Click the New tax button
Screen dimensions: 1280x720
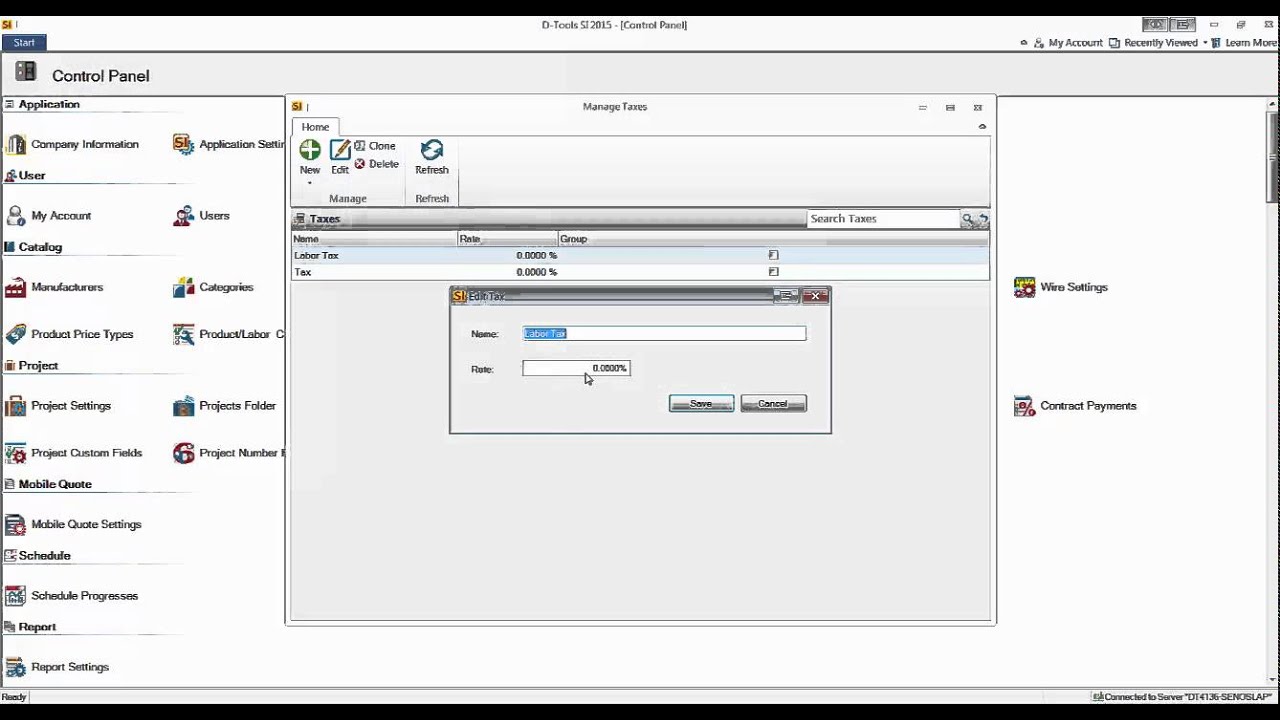(310, 157)
